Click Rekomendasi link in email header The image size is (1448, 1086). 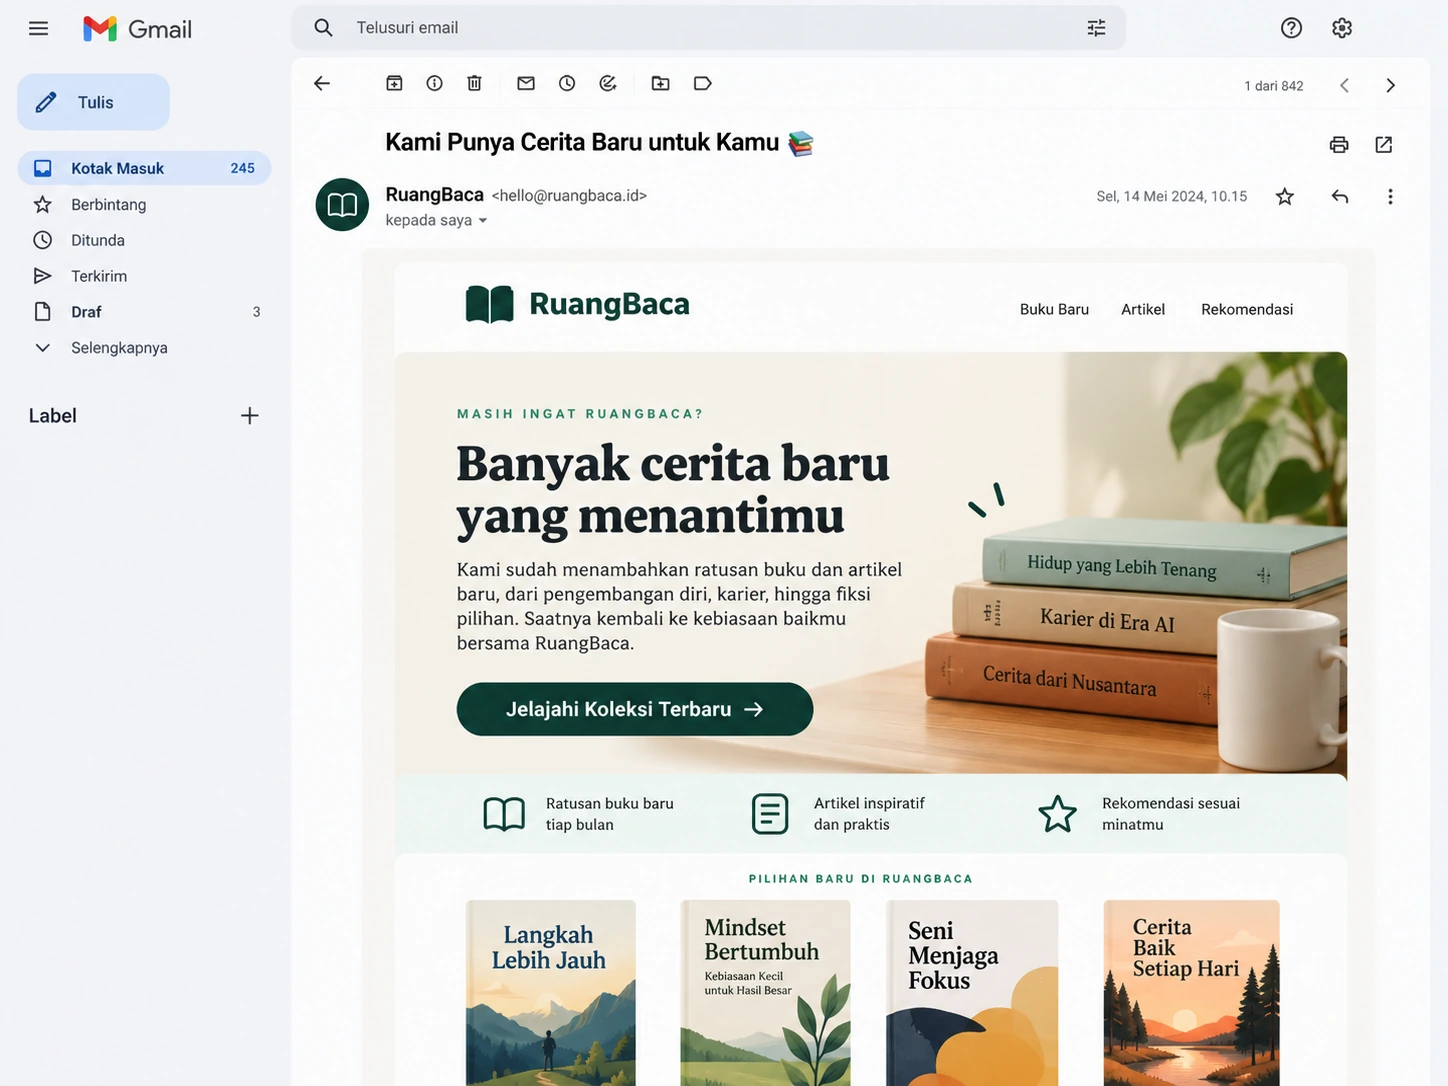(1247, 310)
